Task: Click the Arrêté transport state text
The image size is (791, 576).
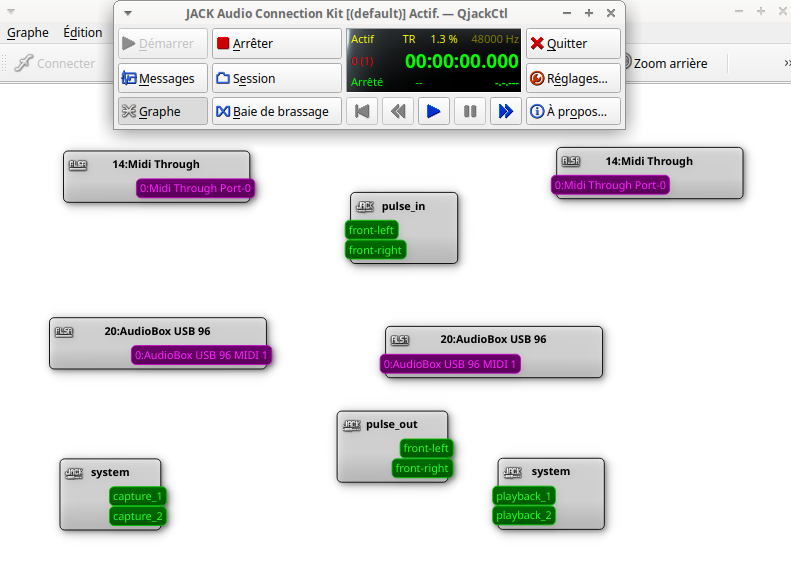Action: 367,82
